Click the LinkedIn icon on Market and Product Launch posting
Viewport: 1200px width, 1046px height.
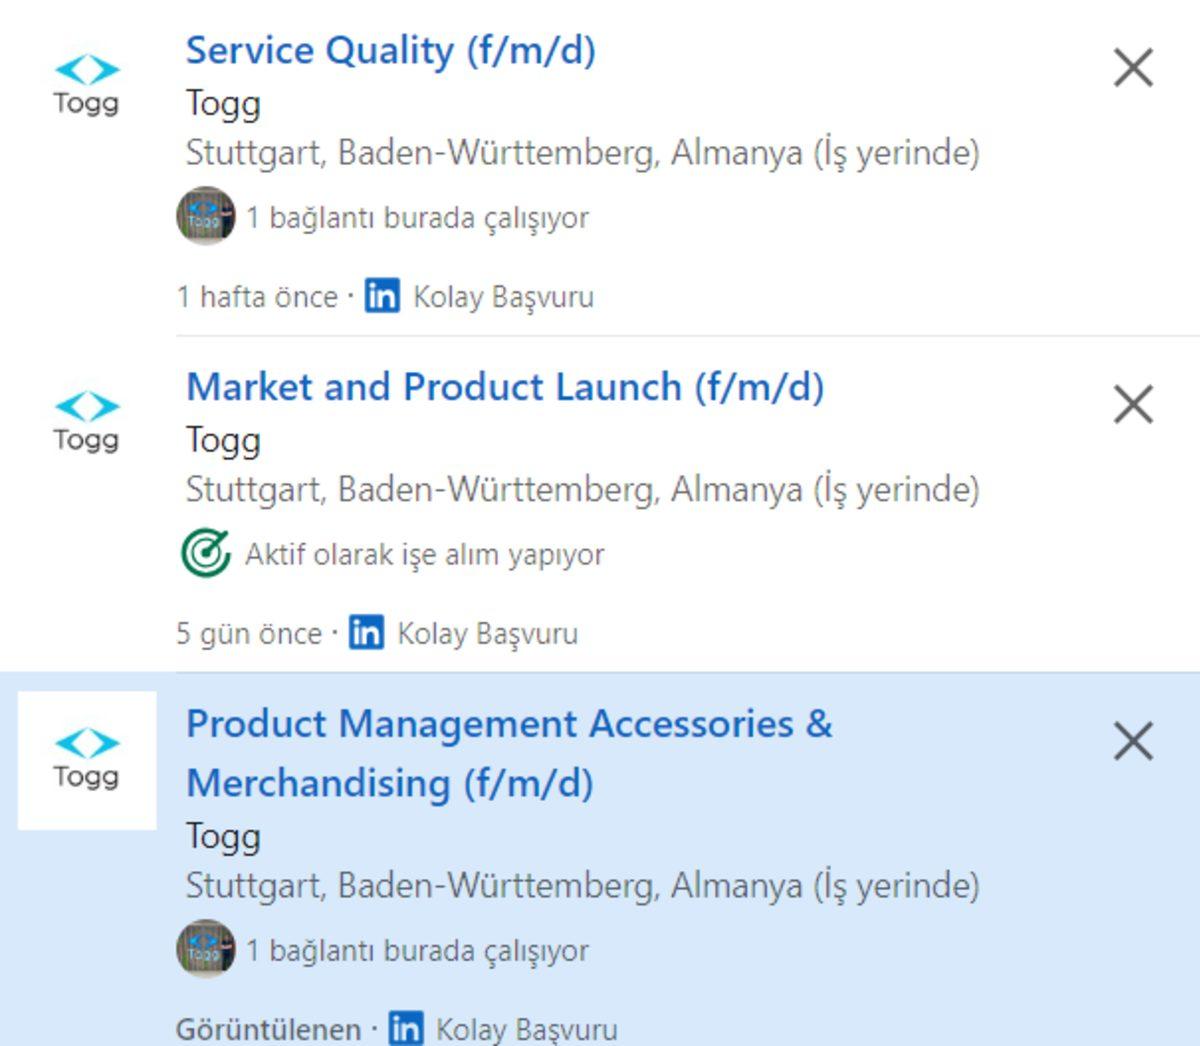point(365,632)
